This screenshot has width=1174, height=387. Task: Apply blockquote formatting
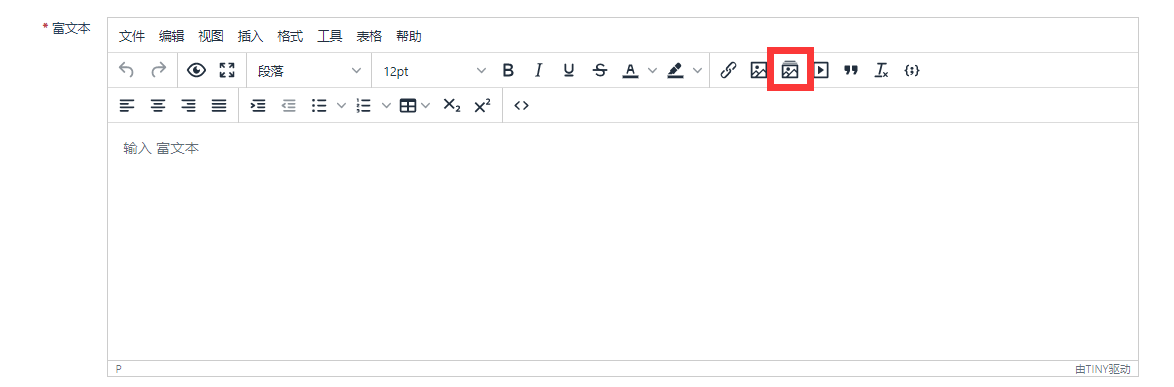point(851,70)
